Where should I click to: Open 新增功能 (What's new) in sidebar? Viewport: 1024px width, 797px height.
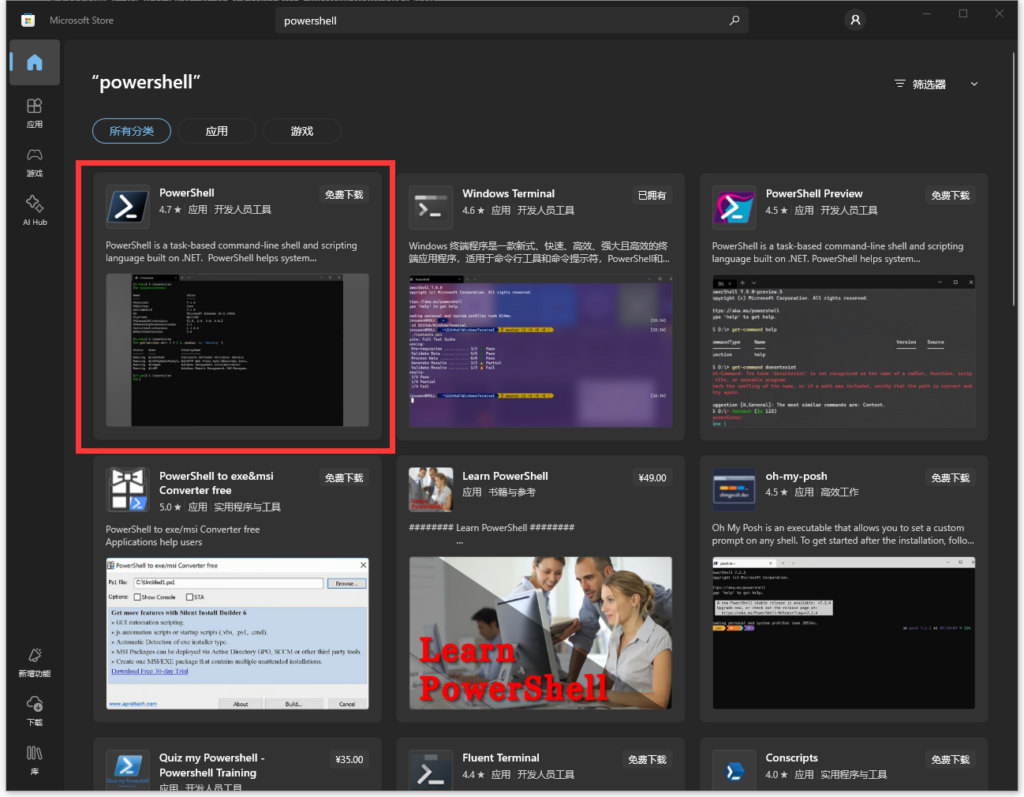coord(35,662)
